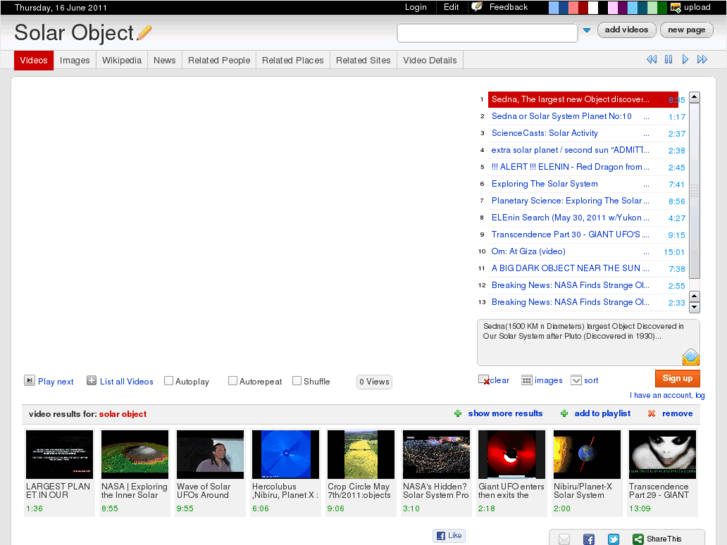Screen dimensions: 727x545
Task: Pick the white color swatch
Action: coord(593,7)
